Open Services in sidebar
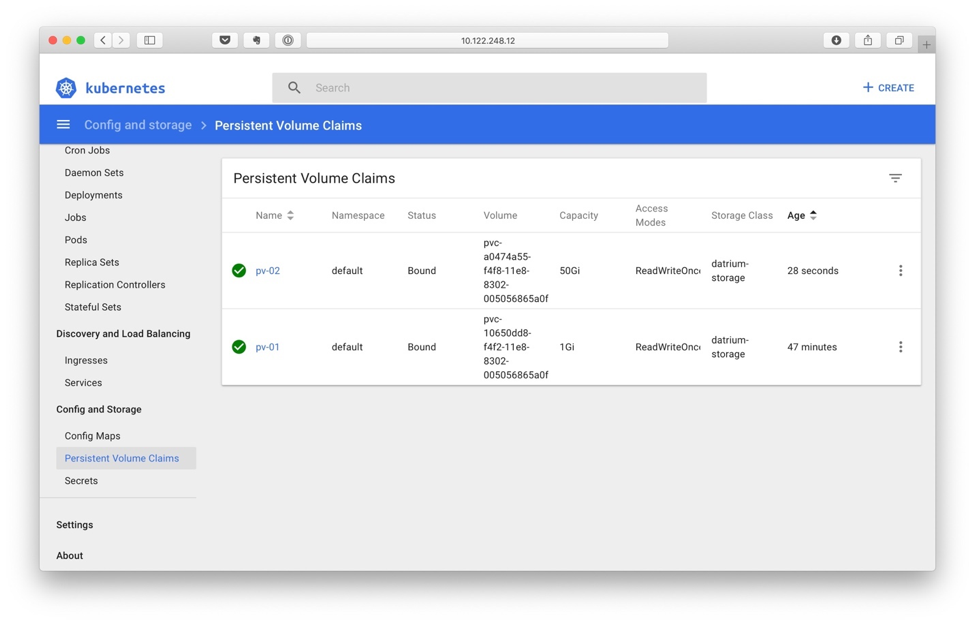This screenshot has height=622, width=974. pyautogui.click(x=83, y=383)
